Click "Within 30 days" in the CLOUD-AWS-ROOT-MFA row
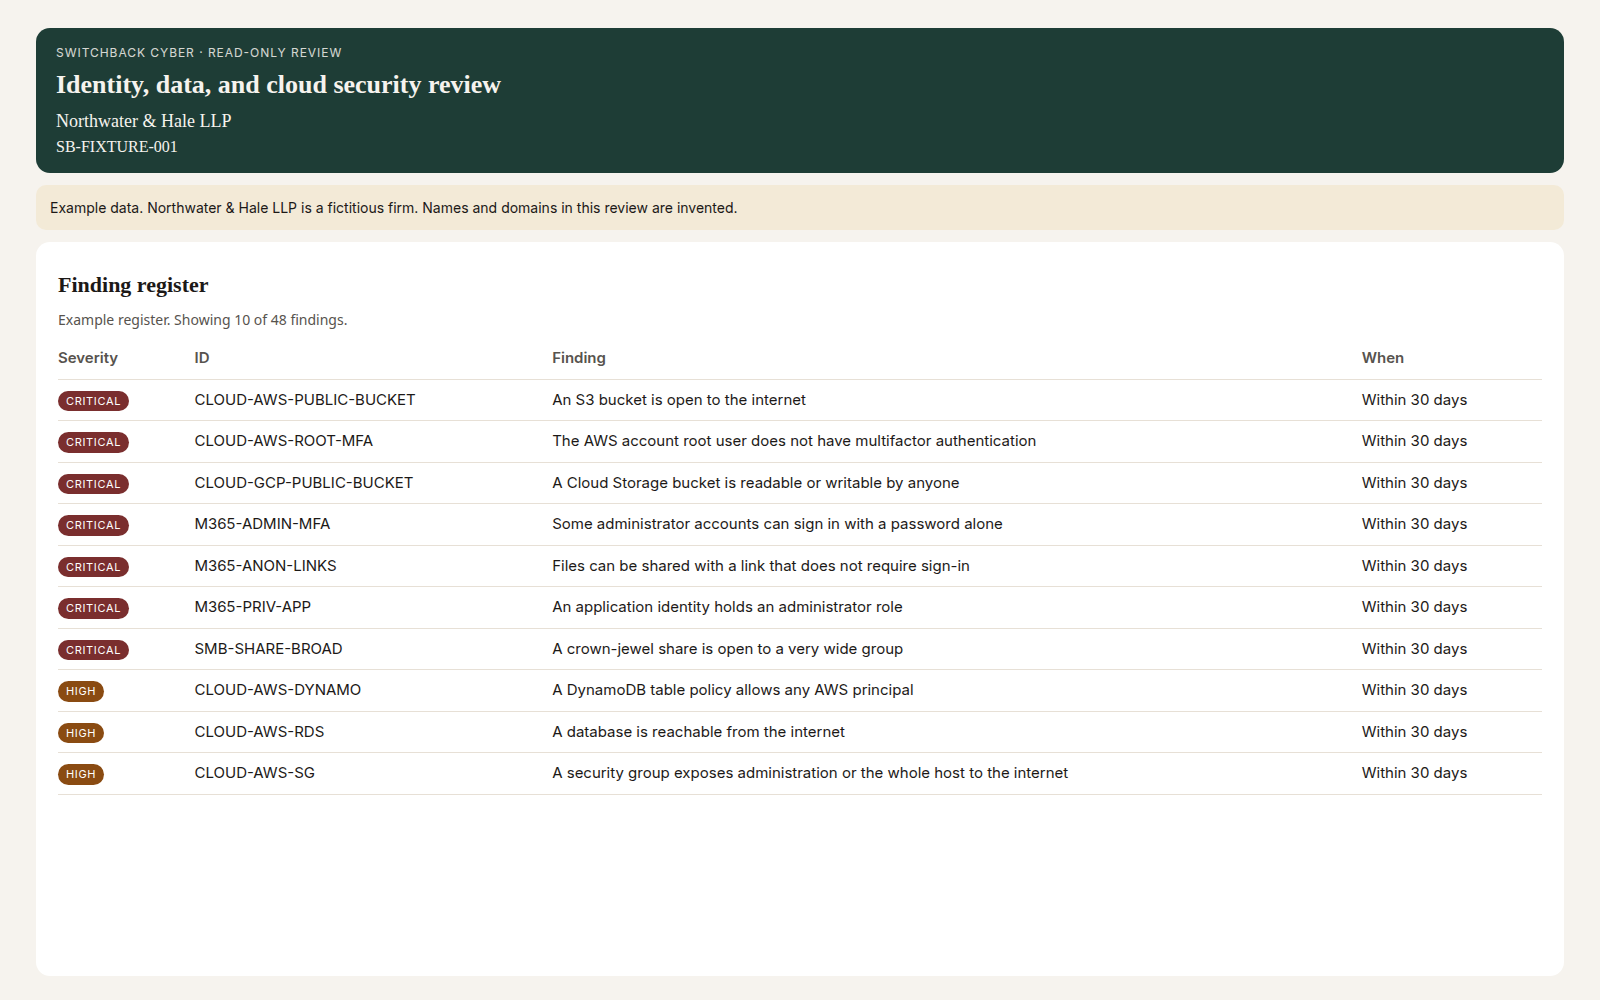The height and width of the screenshot is (1000, 1600). click(1414, 441)
